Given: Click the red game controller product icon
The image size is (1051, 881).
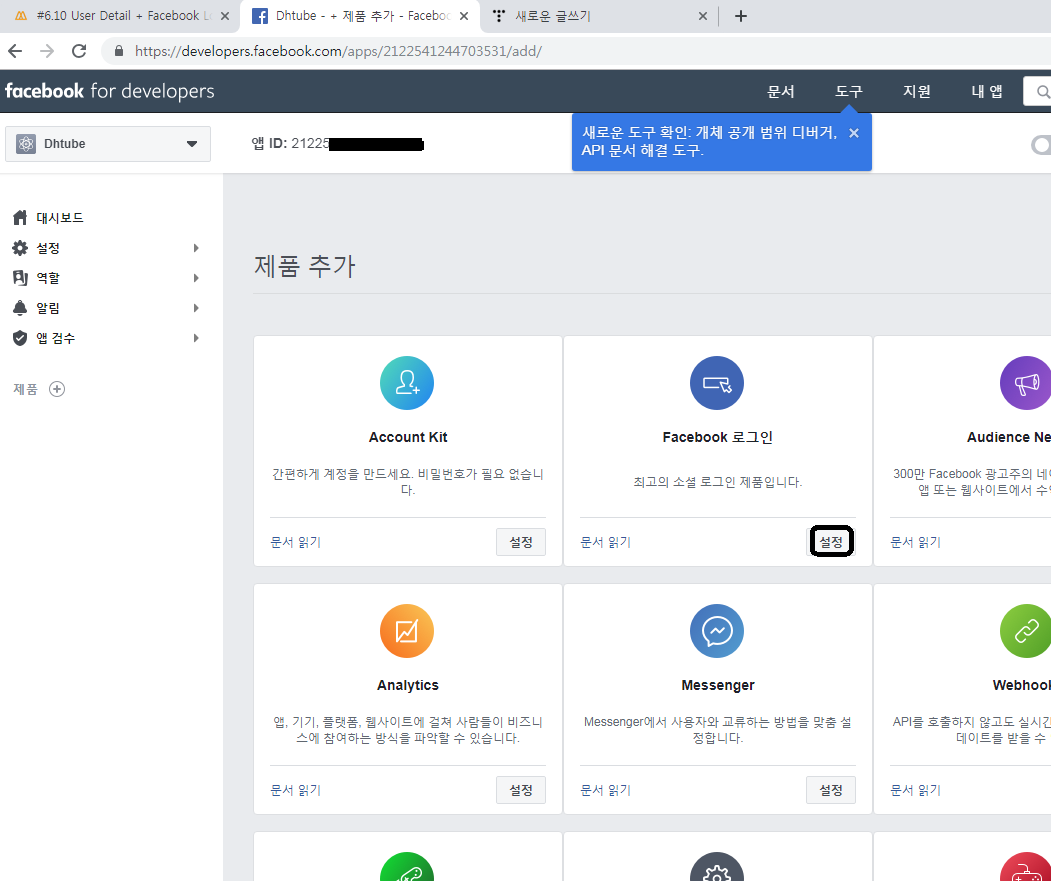Looking at the screenshot, I should click(1026, 866).
